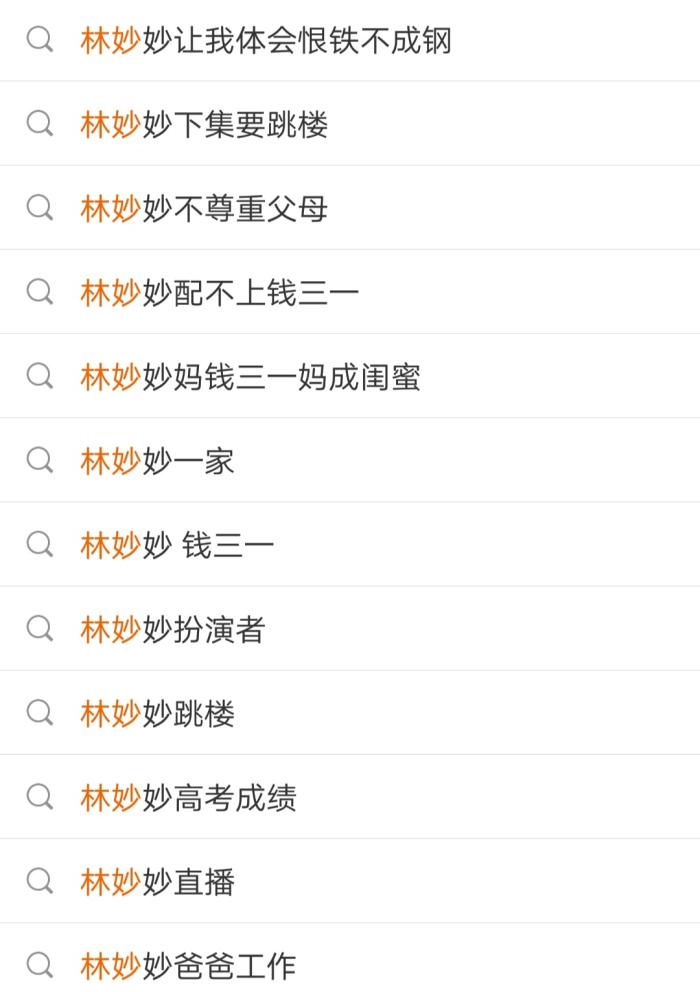Viewport: 700px width, 992px height.
Task: Click search icon beside 林妙妙扮演者
Action: (40, 628)
